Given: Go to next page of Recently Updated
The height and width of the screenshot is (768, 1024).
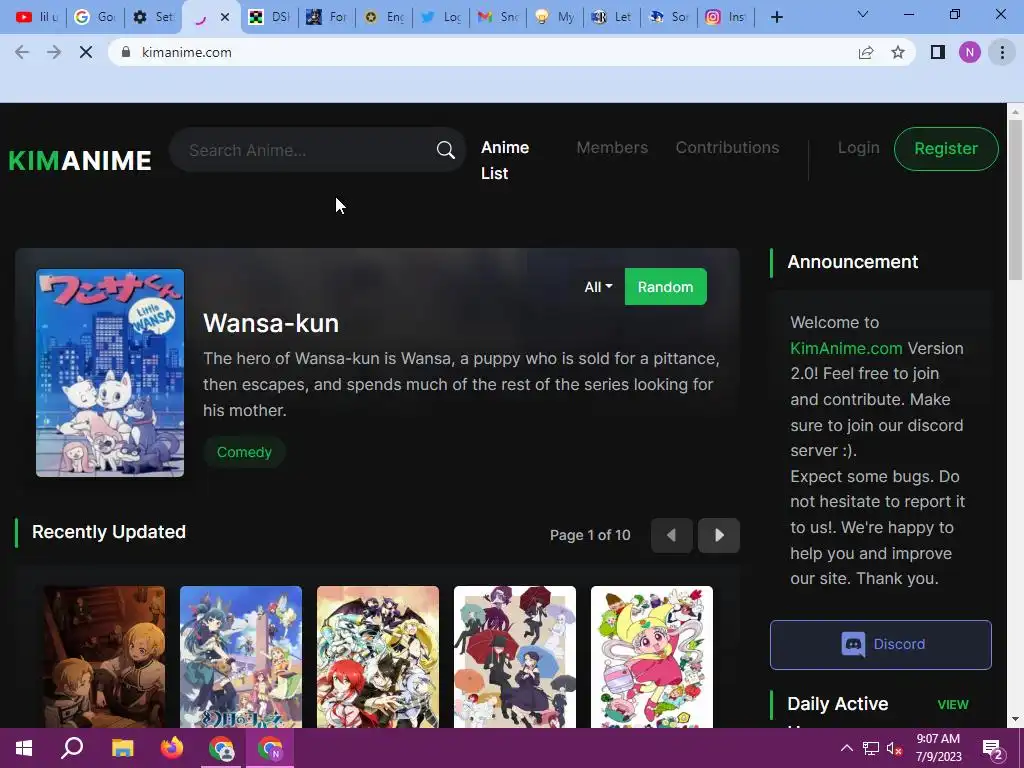Looking at the screenshot, I should 719,536.
